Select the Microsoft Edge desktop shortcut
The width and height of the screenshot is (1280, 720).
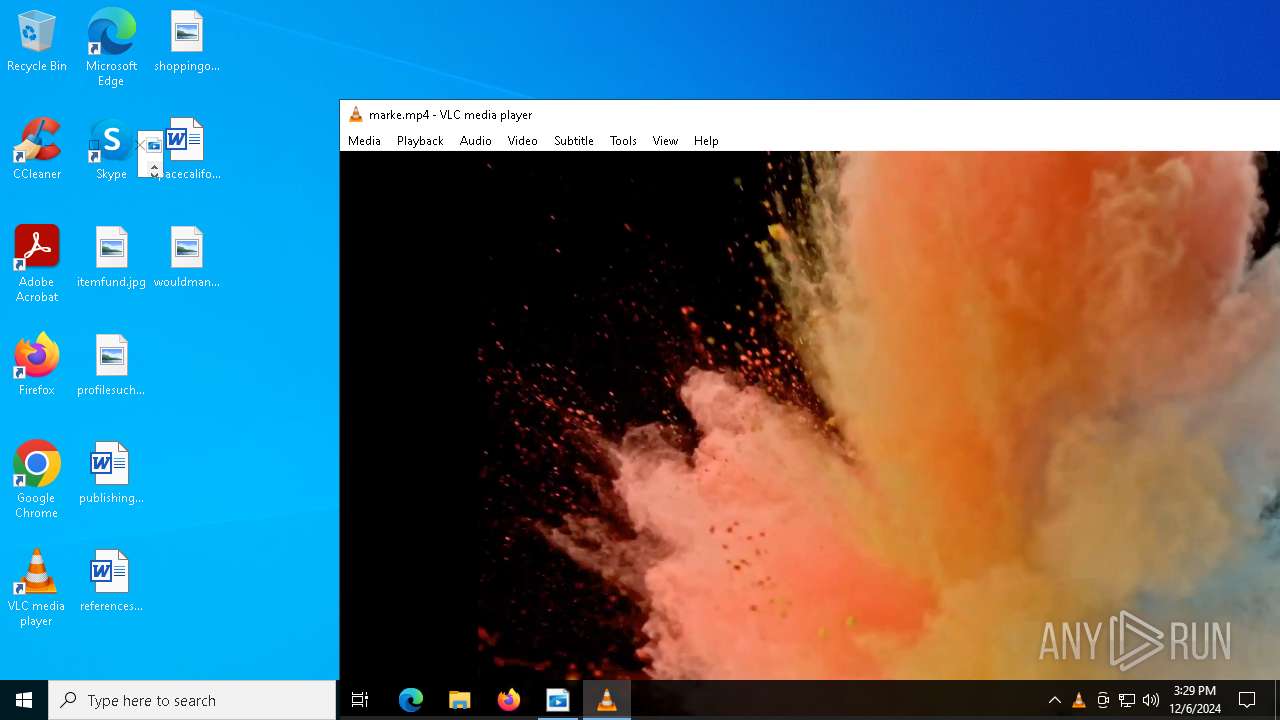[111, 48]
